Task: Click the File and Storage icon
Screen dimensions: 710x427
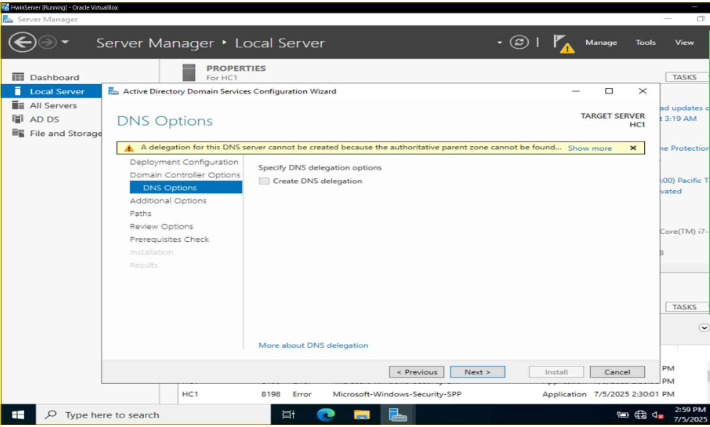Action: tap(18, 133)
